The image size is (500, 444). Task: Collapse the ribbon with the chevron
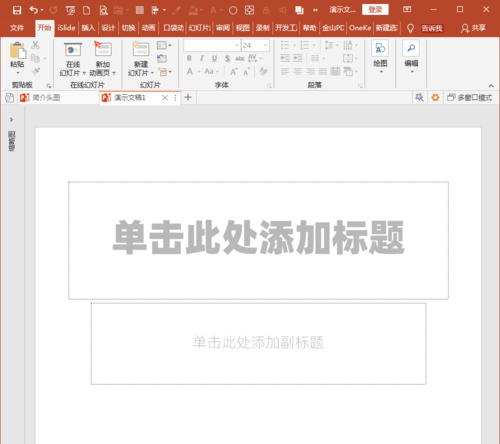coord(491,86)
